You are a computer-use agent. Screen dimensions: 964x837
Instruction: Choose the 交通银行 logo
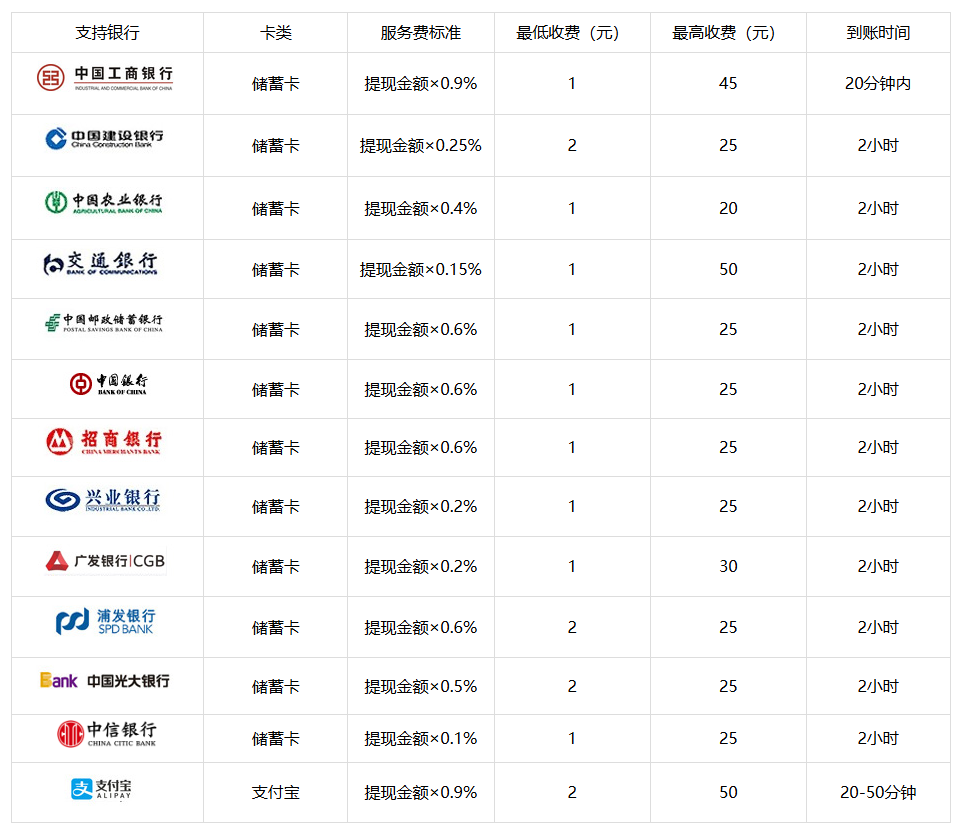[101, 264]
